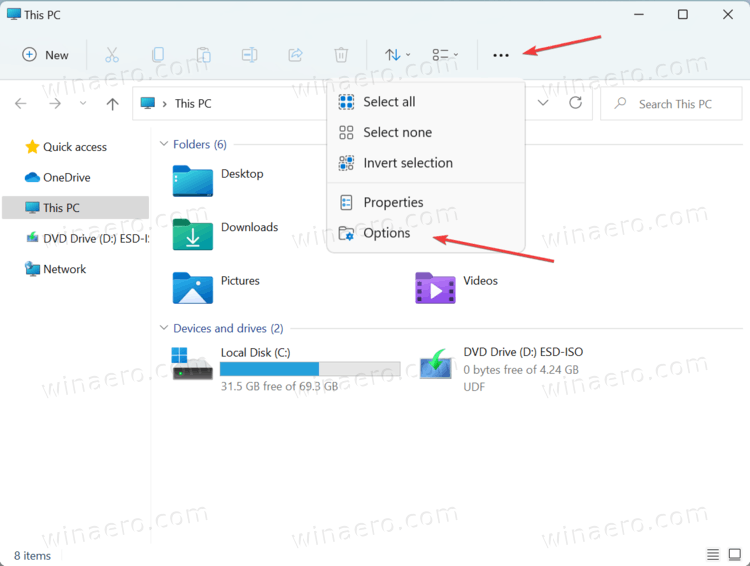Open the Layout and view options dropdown
750x566 pixels.
point(445,55)
